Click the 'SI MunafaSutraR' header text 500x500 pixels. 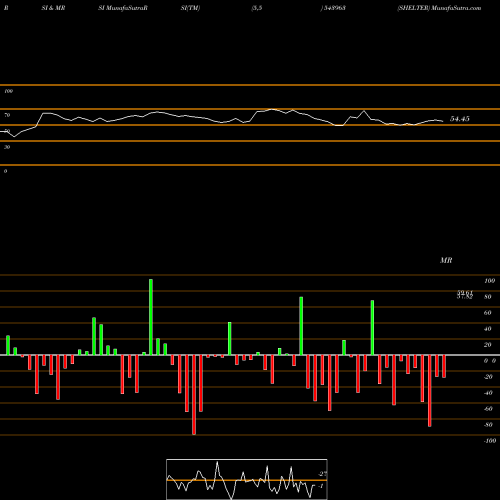tap(123, 8)
